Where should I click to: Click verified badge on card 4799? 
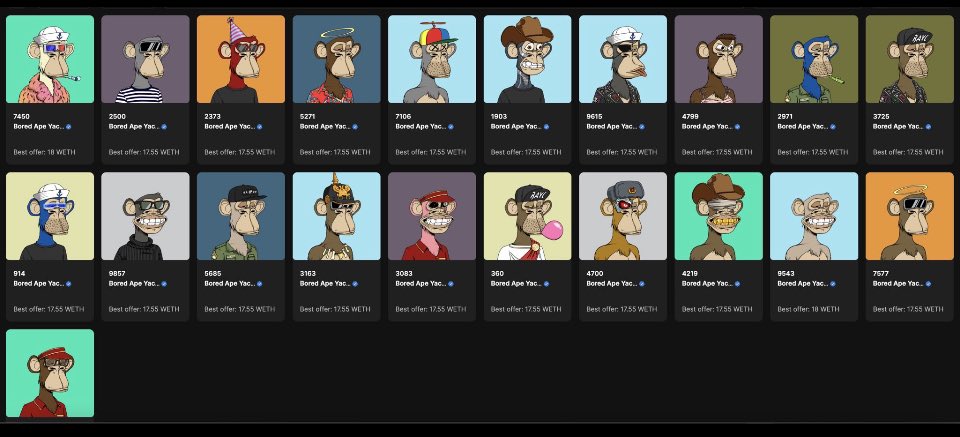[737, 127]
